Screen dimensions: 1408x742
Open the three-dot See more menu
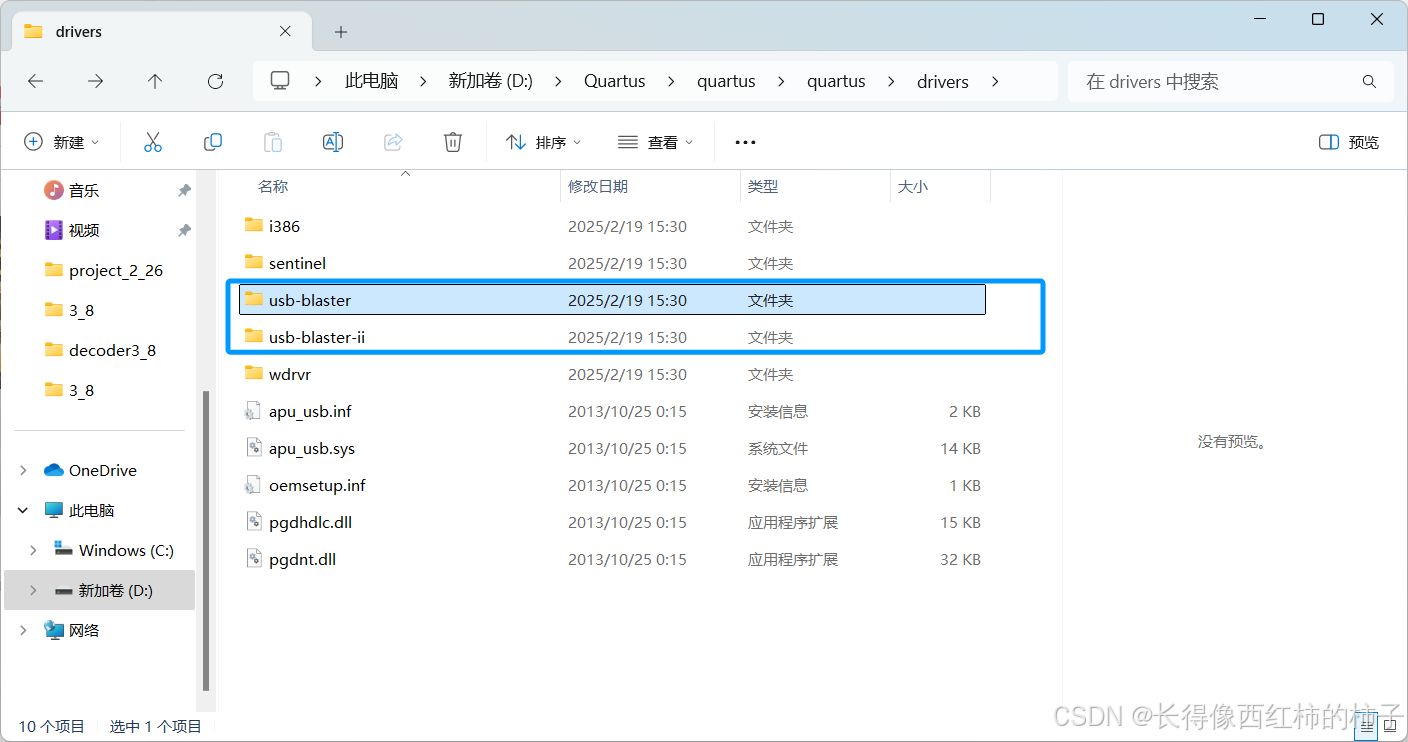click(745, 142)
